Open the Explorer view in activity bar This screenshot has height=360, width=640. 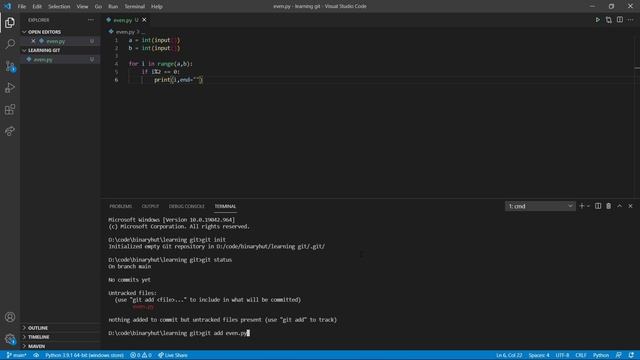click(10, 22)
